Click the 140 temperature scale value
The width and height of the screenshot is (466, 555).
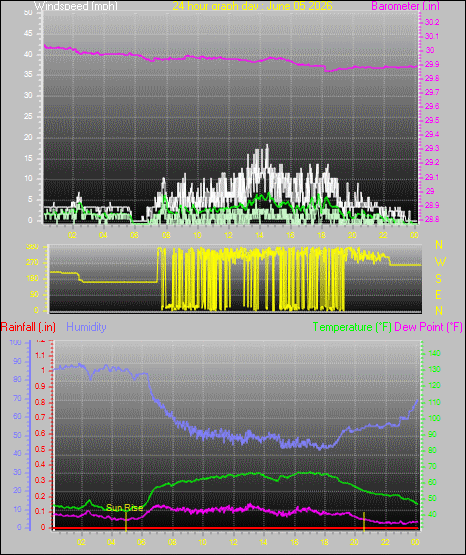click(x=435, y=353)
